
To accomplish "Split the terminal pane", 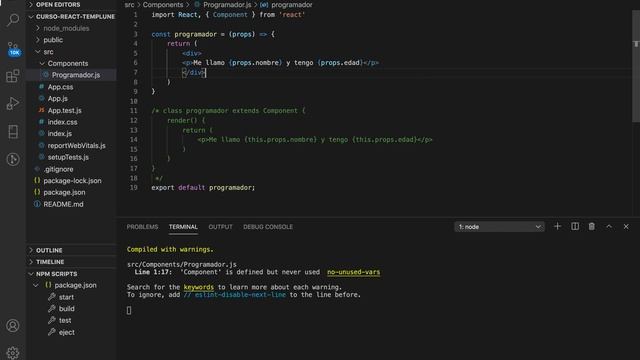I will [575, 227].
